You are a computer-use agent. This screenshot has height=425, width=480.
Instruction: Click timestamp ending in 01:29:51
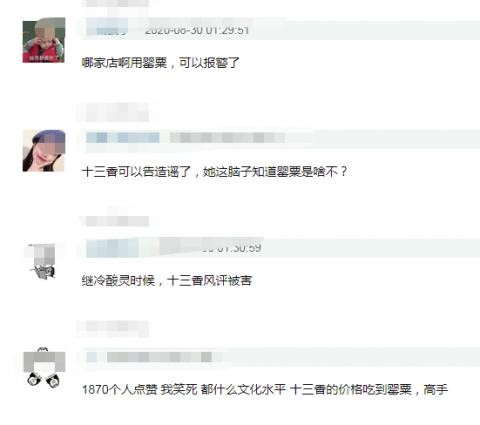click(197, 30)
